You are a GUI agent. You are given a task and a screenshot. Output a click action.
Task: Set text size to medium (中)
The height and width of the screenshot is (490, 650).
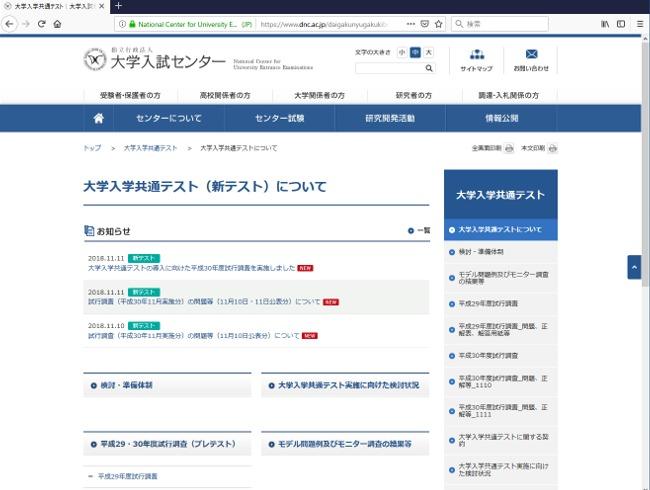pos(415,52)
